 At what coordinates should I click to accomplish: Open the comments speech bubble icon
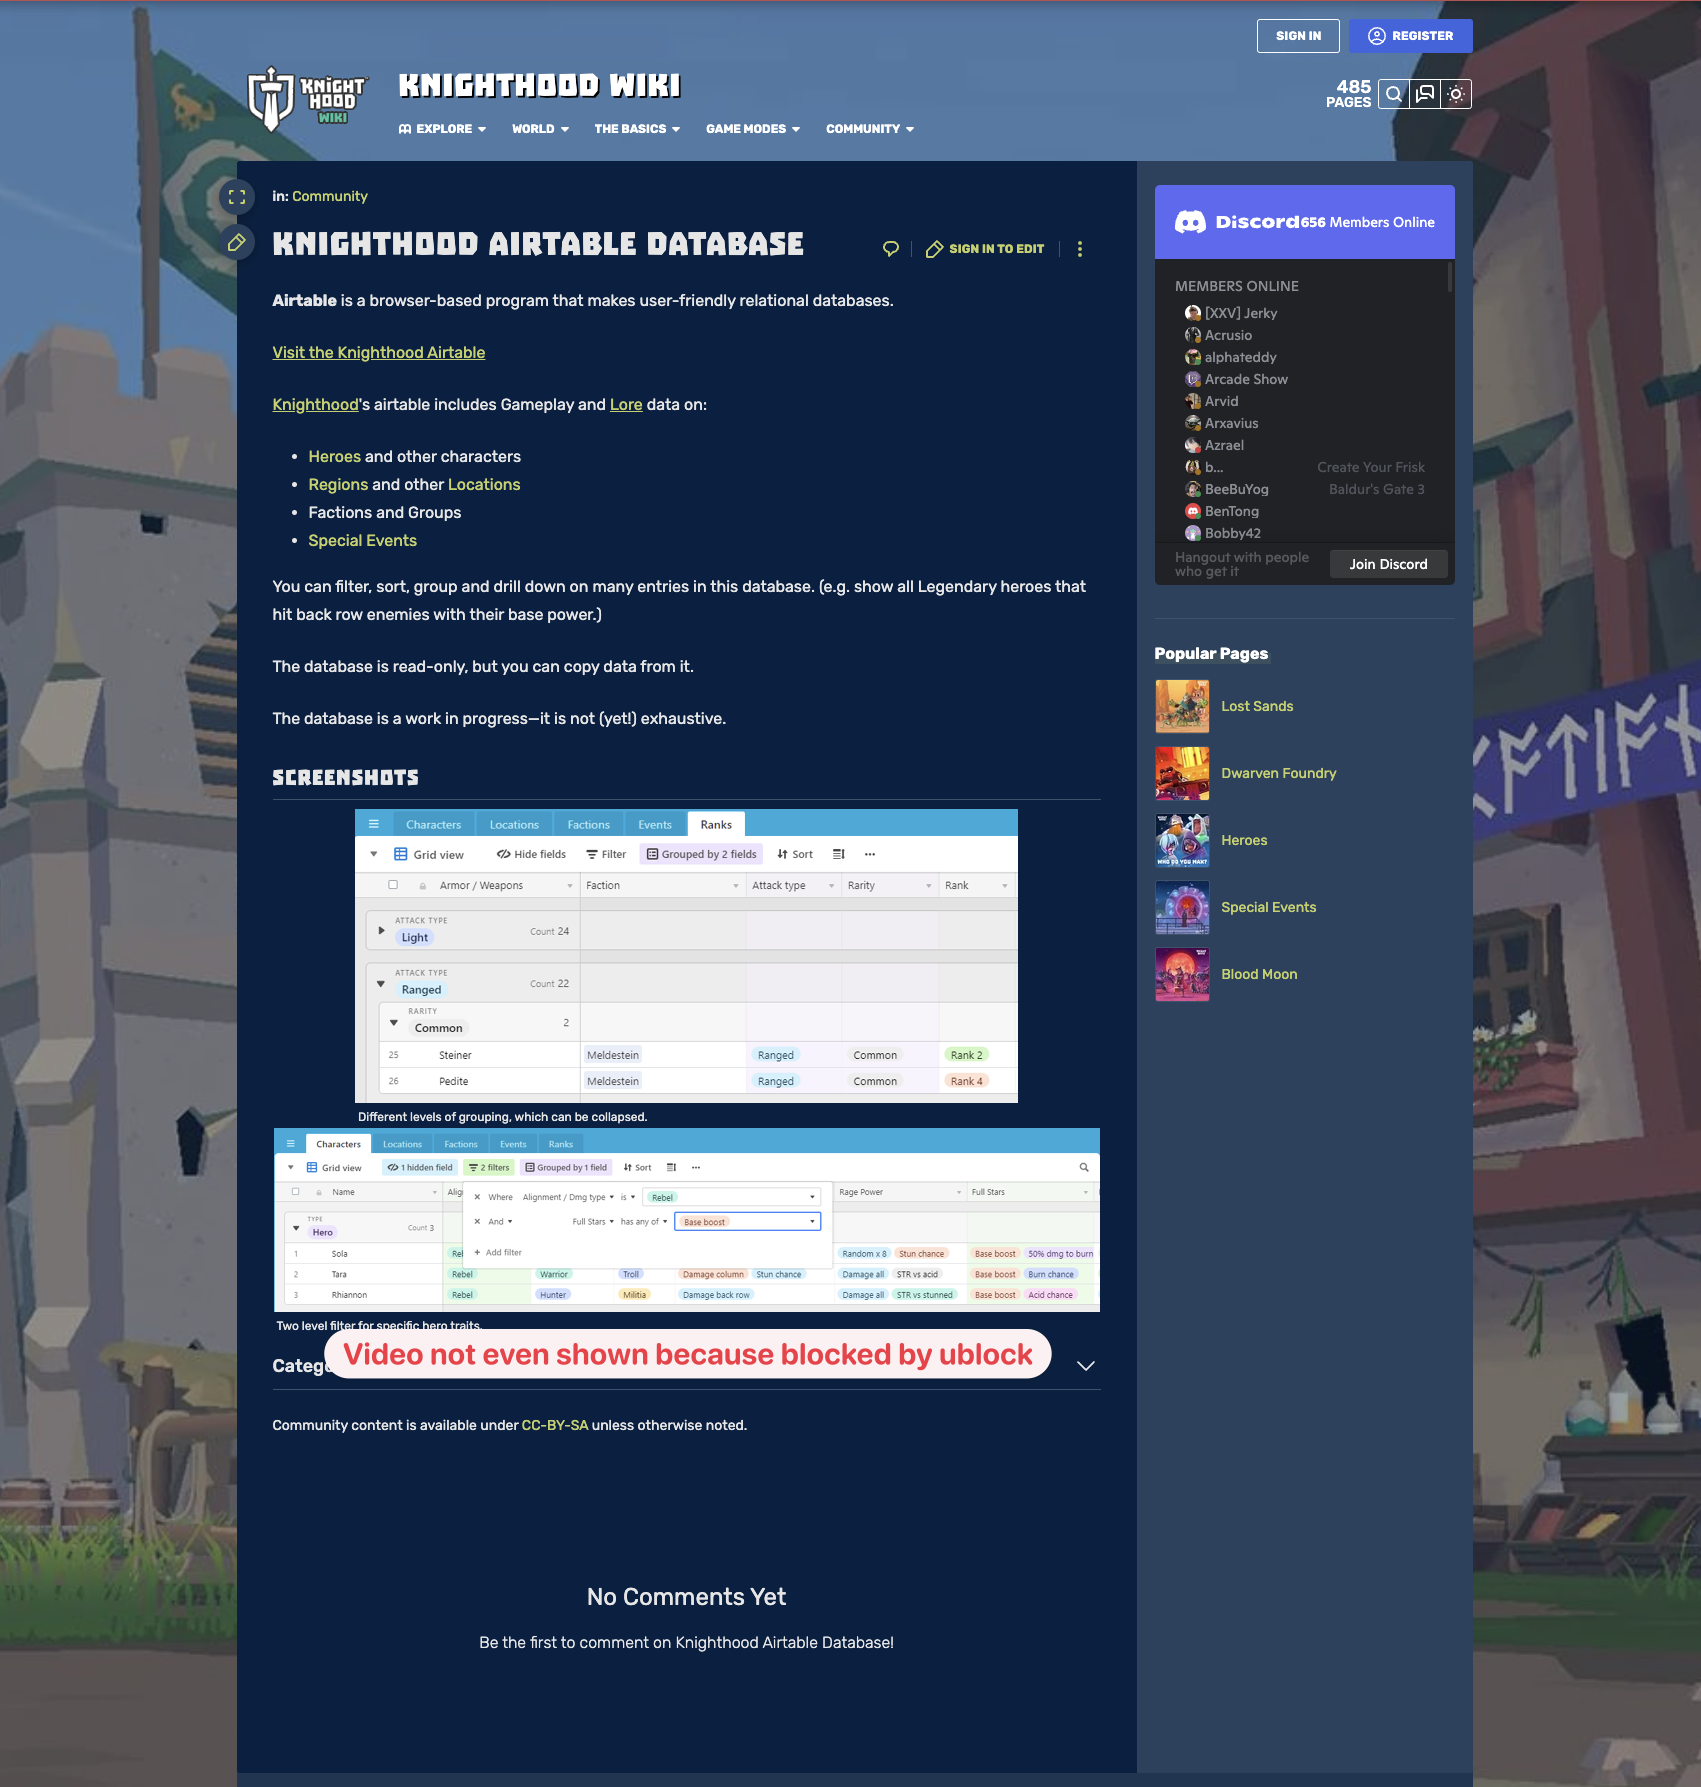(891, 249)
